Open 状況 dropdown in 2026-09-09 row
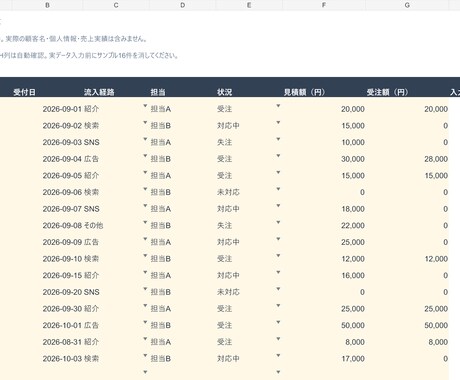Viewport: 460px width, 380px height. 278,239
